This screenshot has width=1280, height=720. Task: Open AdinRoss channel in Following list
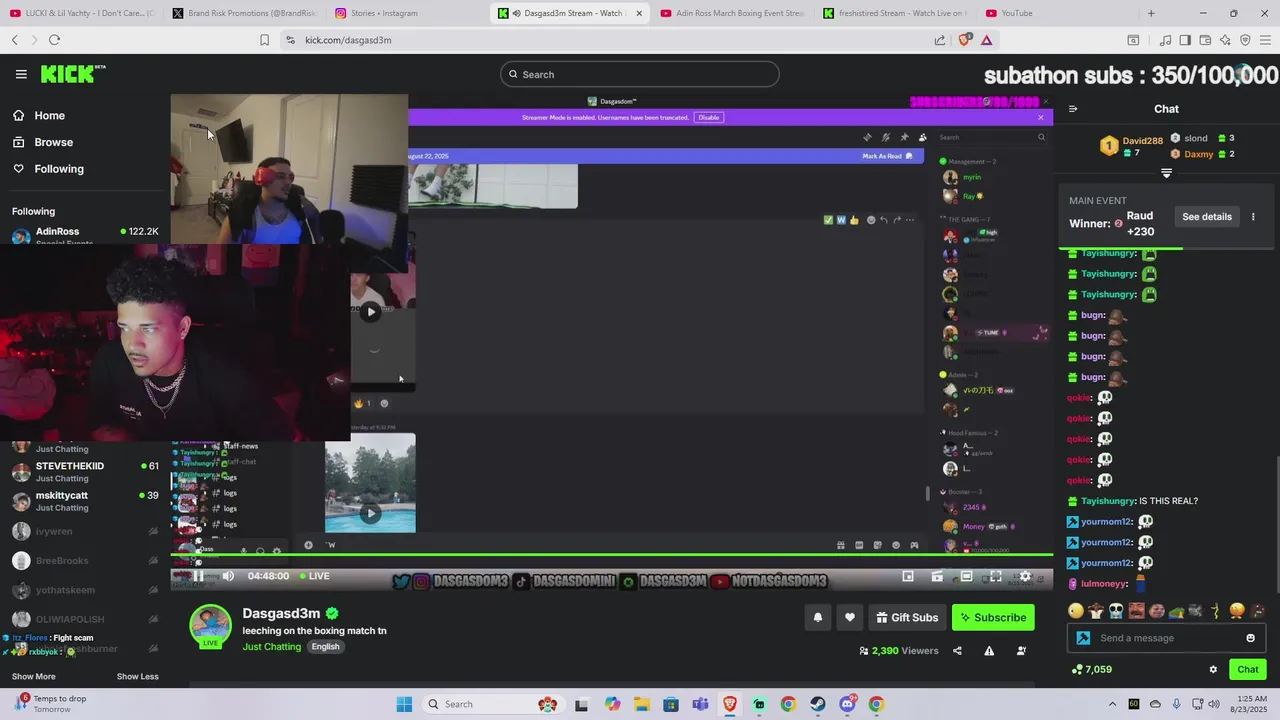85,236
